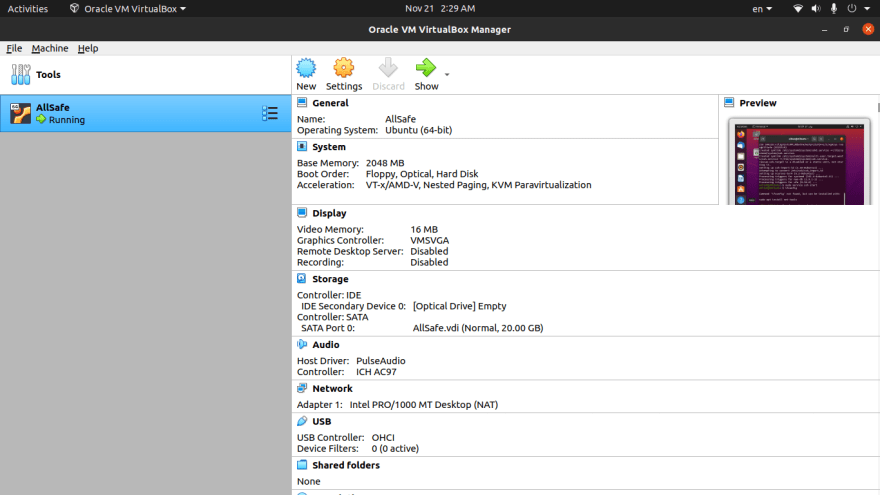Click the Network section icon
Image resolution: width=880 pixels, height=495 pixels.
[x=302, y=388]
